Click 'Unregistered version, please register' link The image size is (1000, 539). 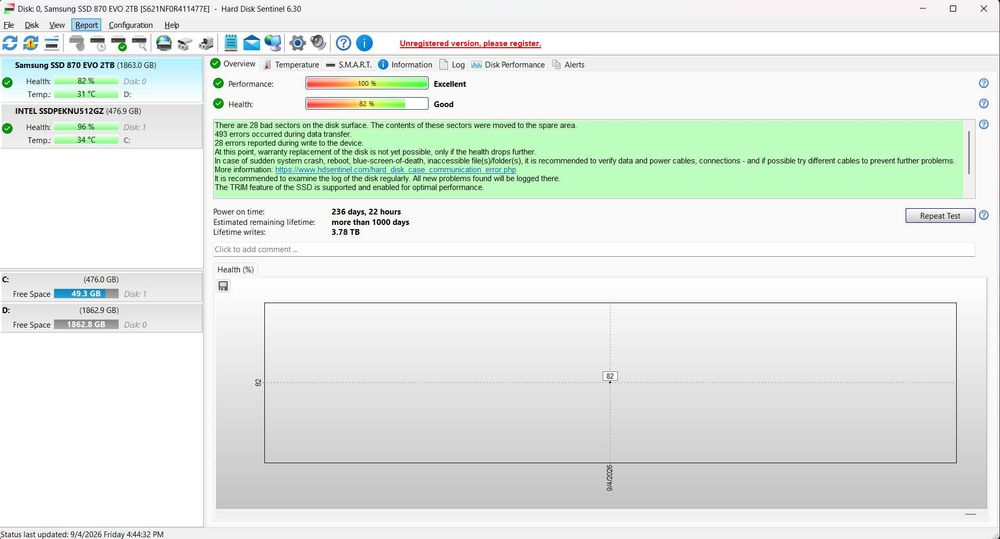click(470, 43)
